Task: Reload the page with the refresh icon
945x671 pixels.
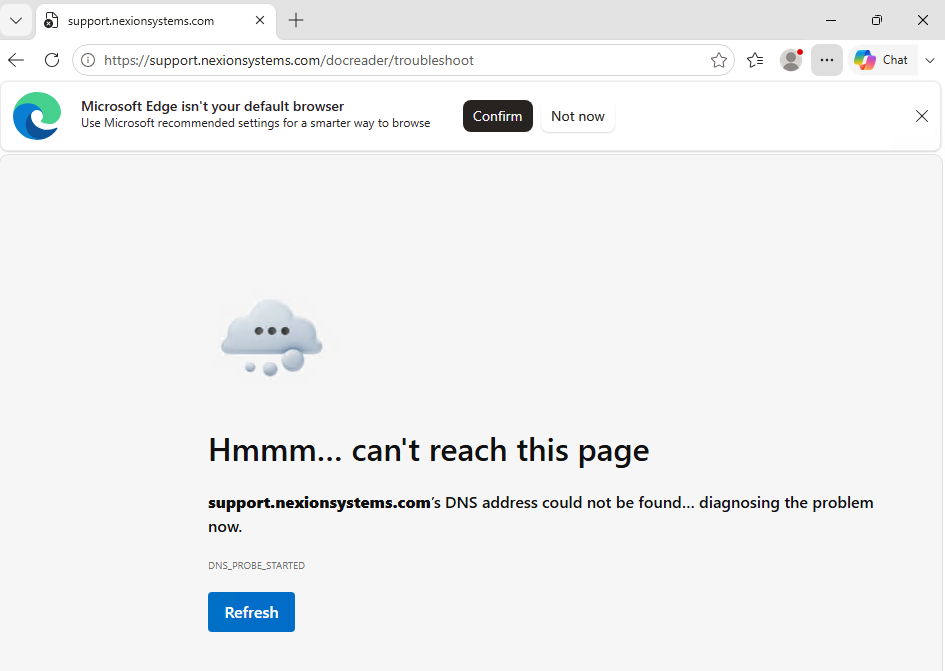Action: [52, 60]
